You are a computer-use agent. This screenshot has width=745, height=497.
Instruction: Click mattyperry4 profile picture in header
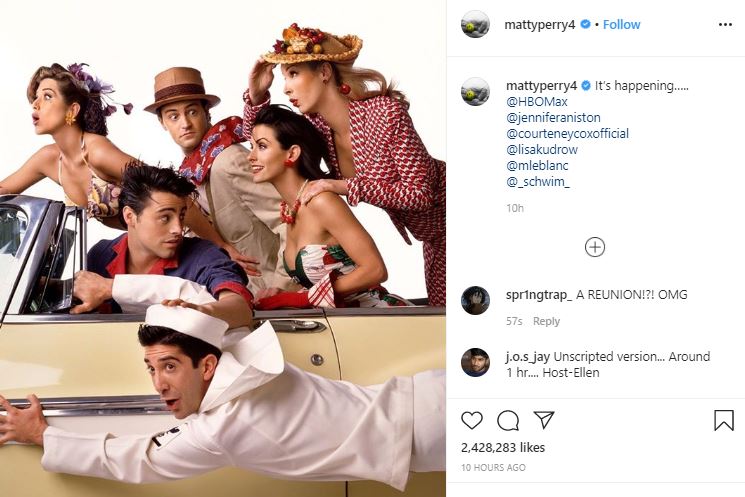coord(475,24)
